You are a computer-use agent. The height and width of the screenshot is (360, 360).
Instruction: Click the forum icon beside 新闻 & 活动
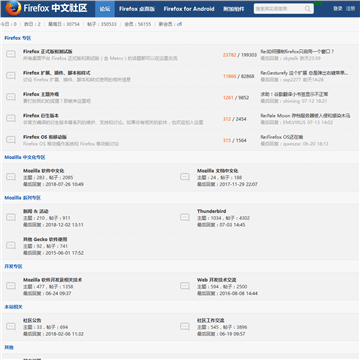11,217
